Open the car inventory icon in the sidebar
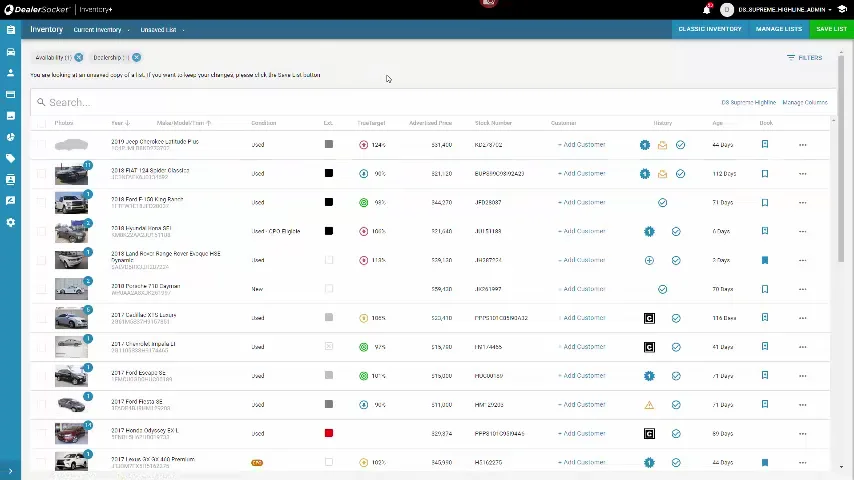 [x=10, y=52]
